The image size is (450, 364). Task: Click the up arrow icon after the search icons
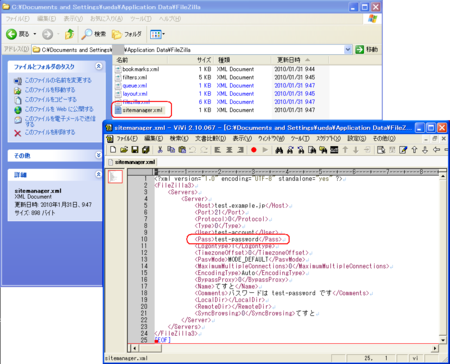345,150
